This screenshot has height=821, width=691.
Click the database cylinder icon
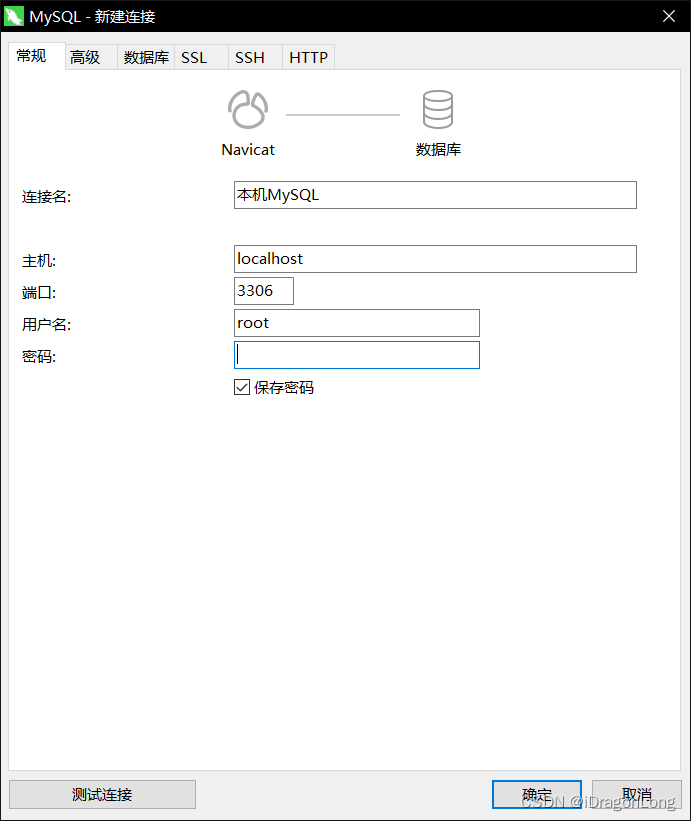pyautogui.click(x=438, y=109)
